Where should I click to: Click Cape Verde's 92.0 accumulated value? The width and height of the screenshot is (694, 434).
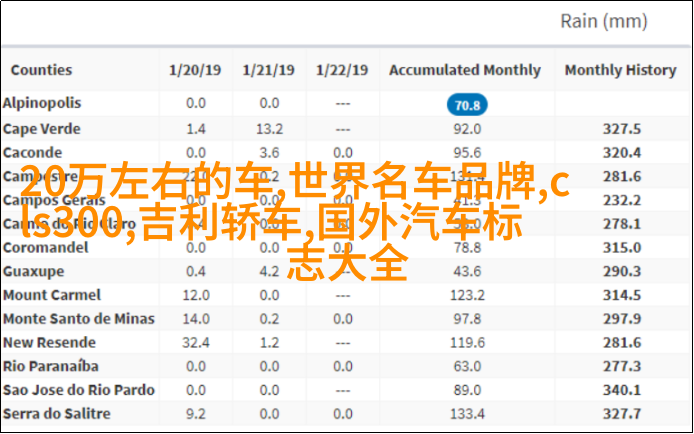pos(467,129)
